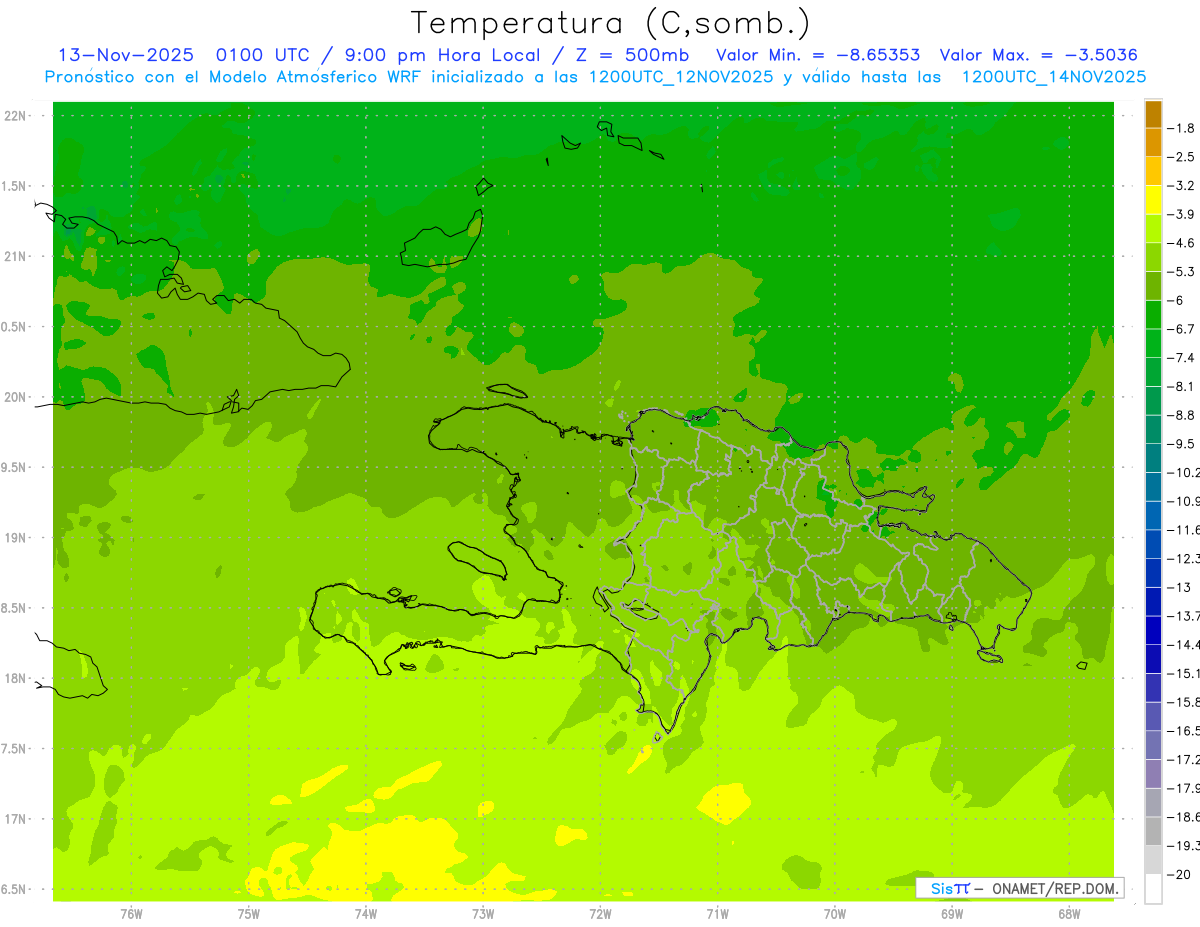
Task: Click the '17N' latitude label
Action: click(16, 819)
